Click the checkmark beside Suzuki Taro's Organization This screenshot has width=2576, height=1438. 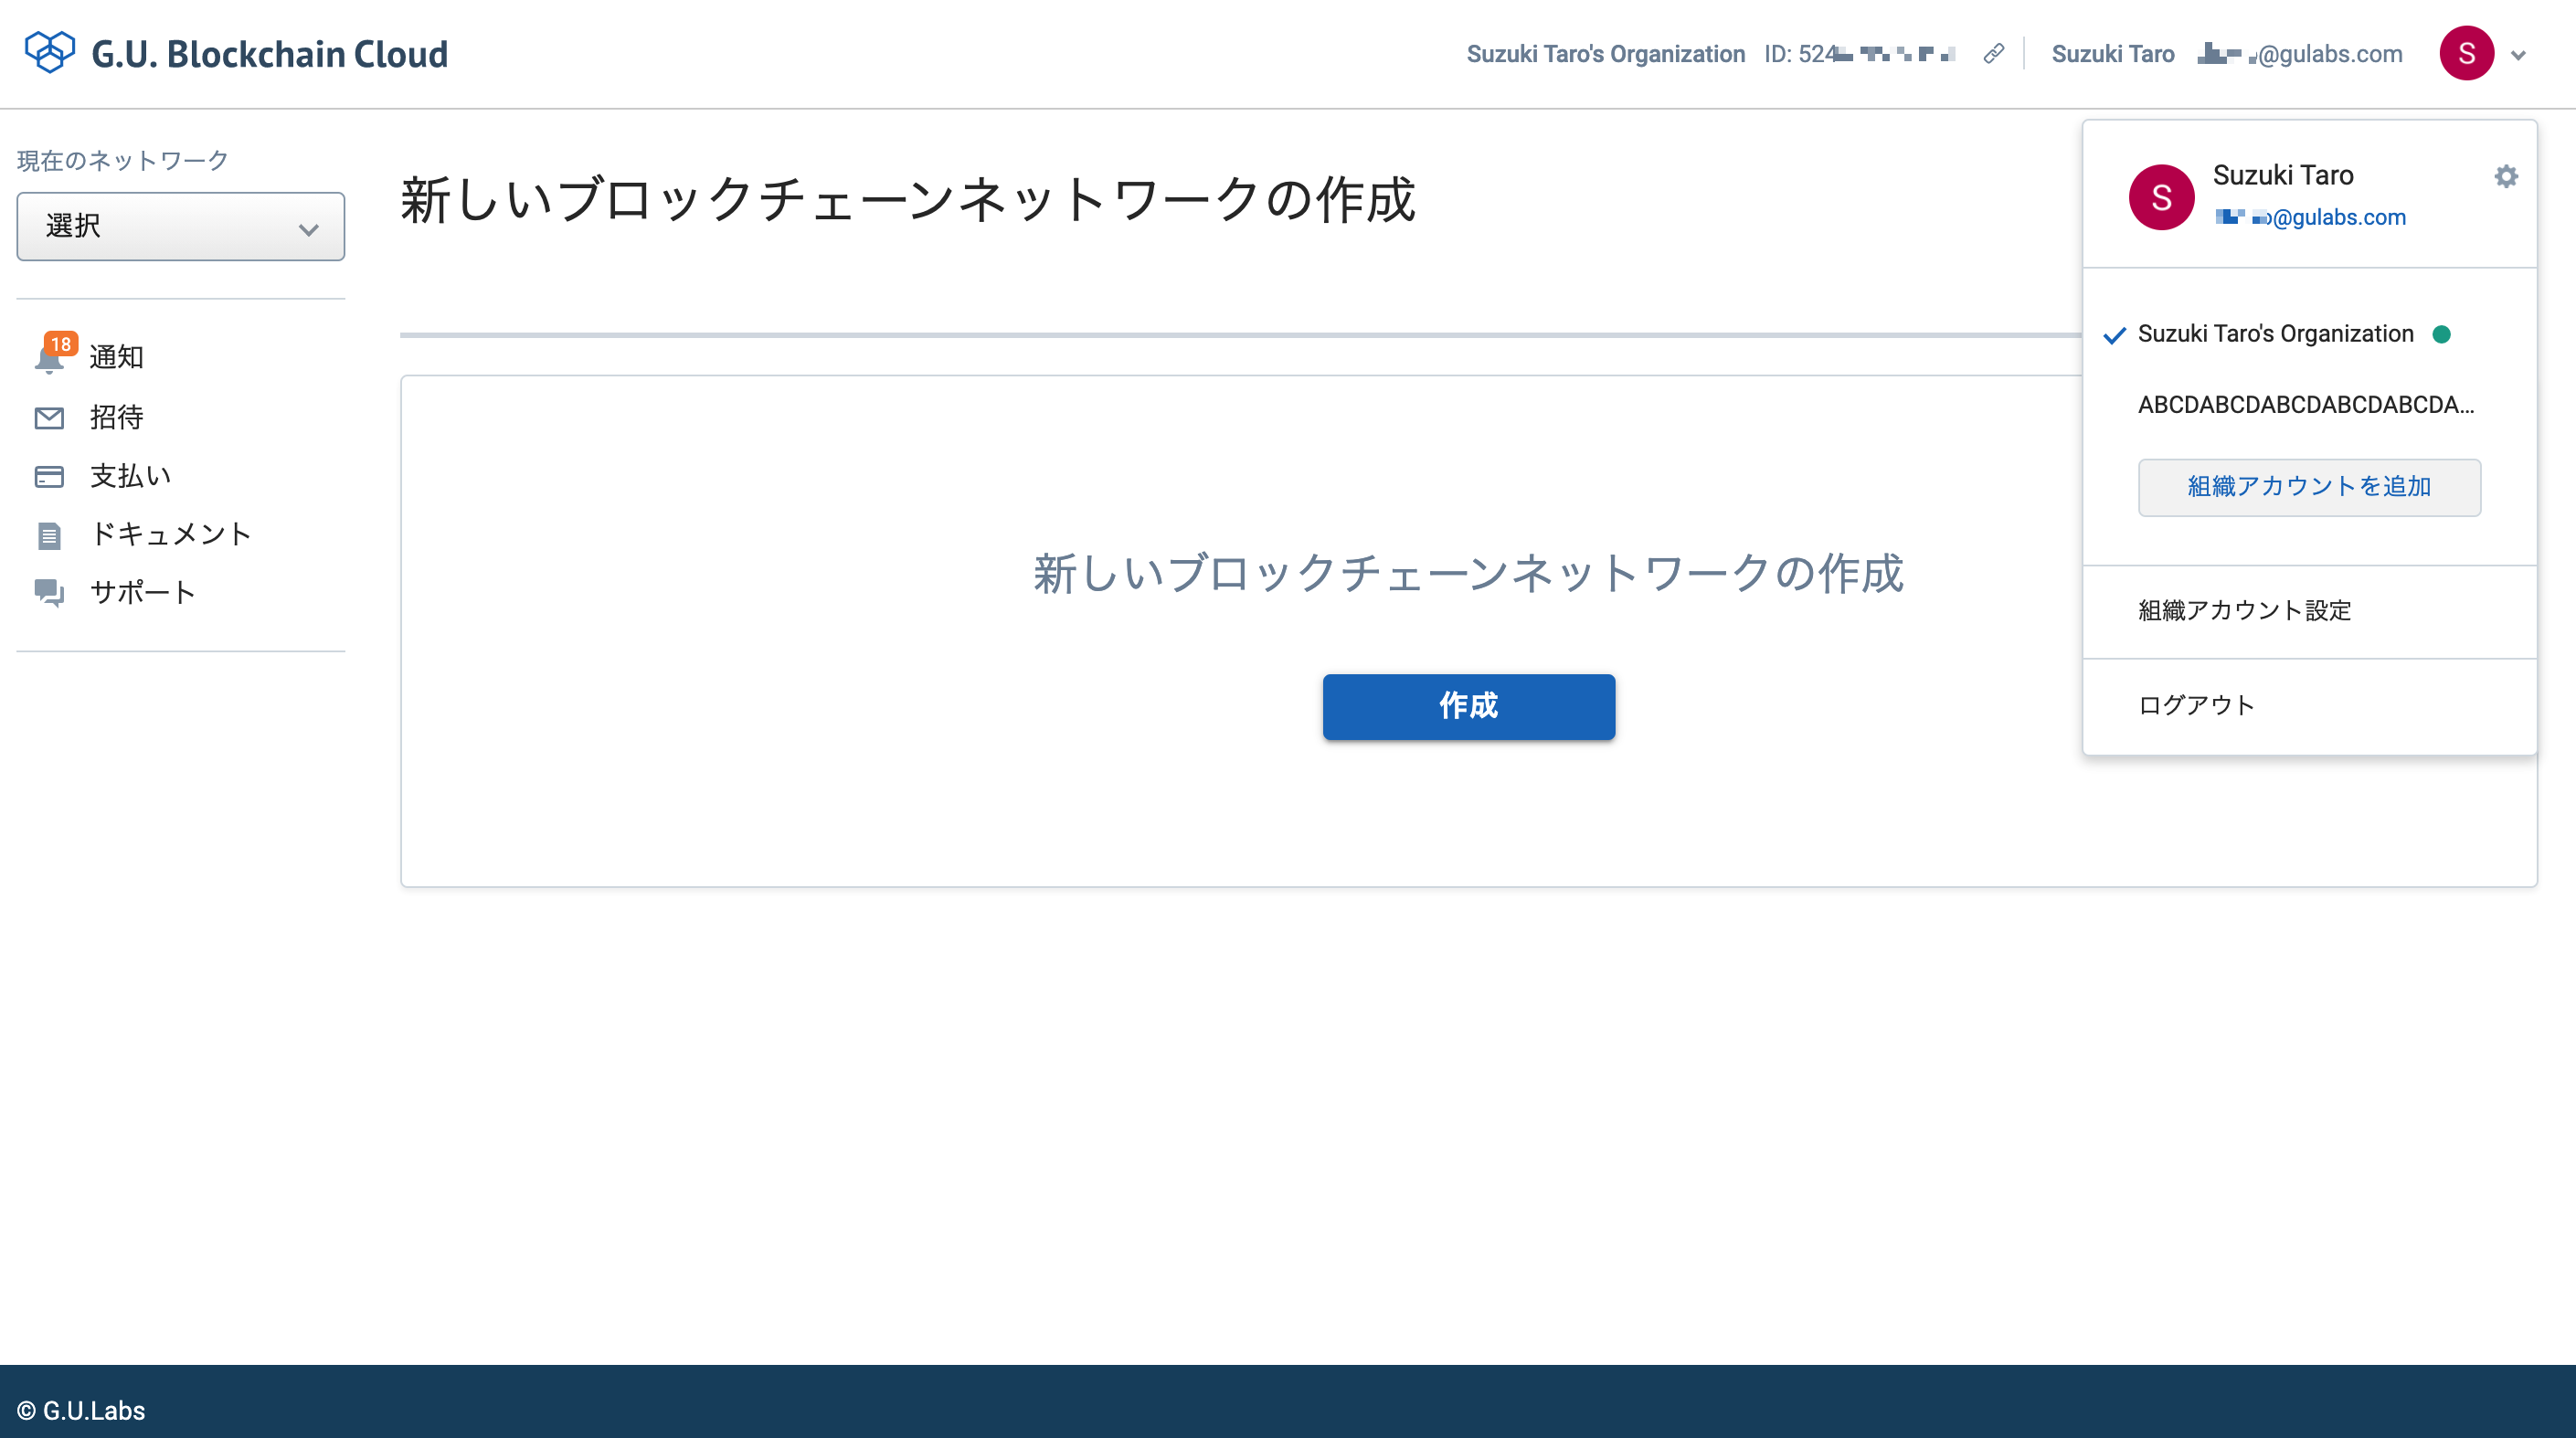(2115, 335)
